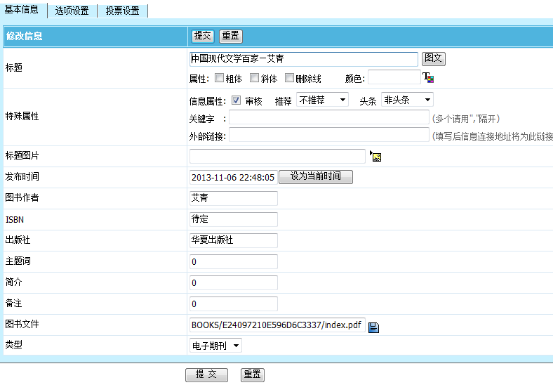Click the 设为当前时间 button
The width and height of the screenshot is (554, 392).
(x=316, y=176)
